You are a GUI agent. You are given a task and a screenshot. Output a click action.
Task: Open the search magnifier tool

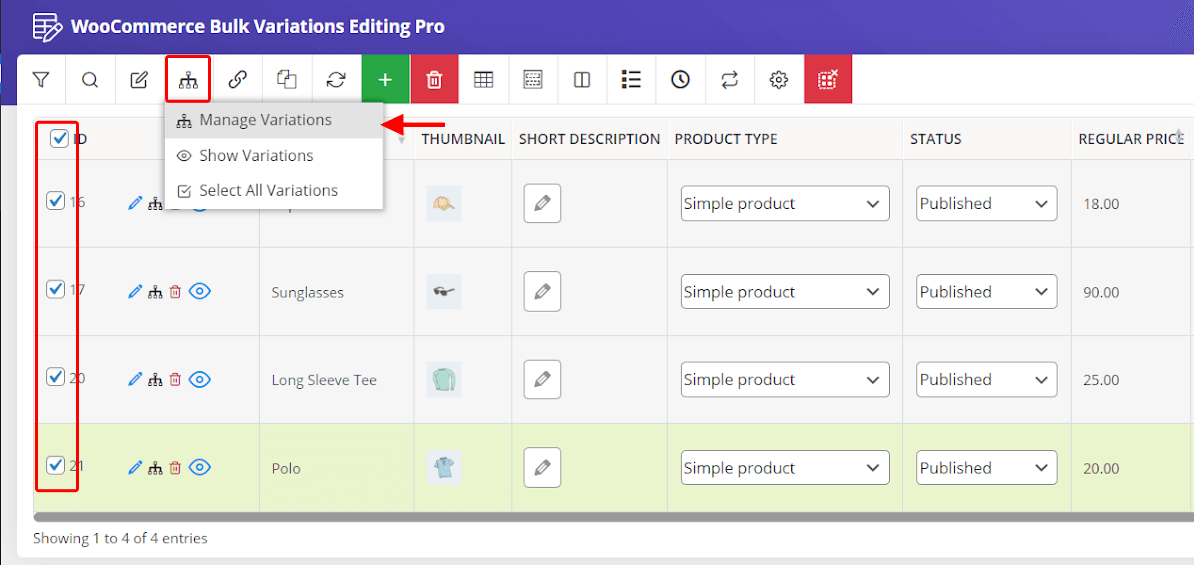90,80
